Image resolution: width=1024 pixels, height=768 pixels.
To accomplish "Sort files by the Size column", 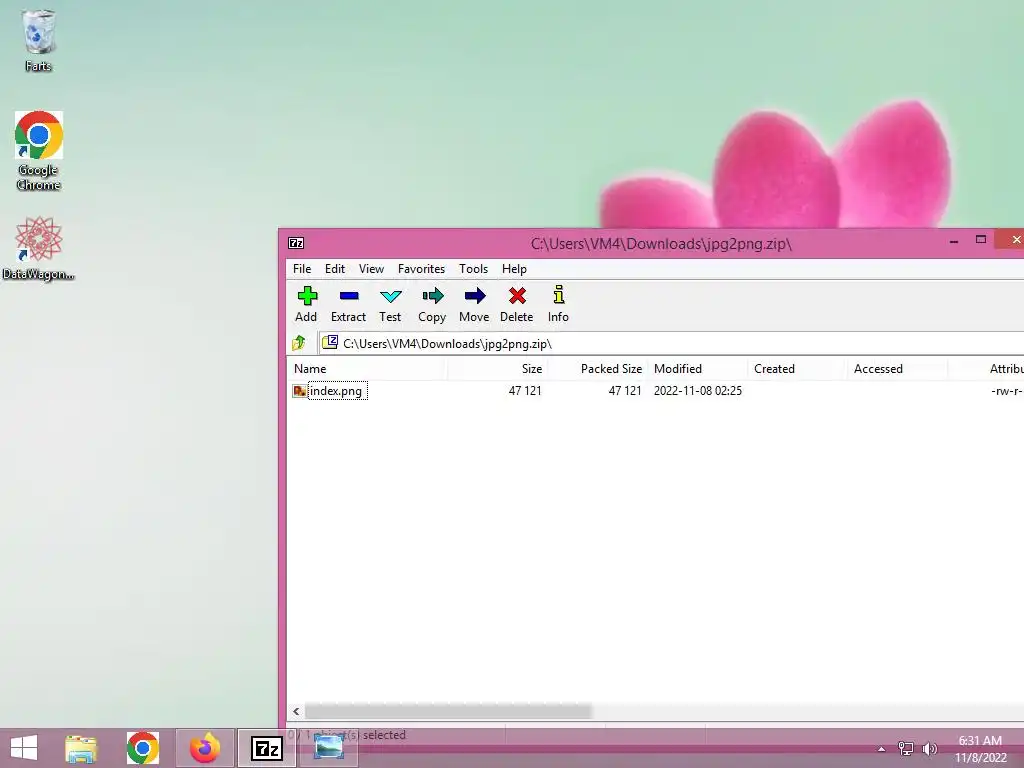I will click(498, 368).
